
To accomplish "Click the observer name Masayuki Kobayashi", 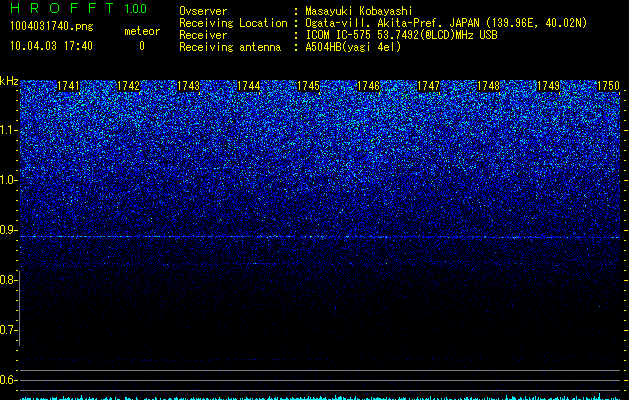I will (359, 11).
